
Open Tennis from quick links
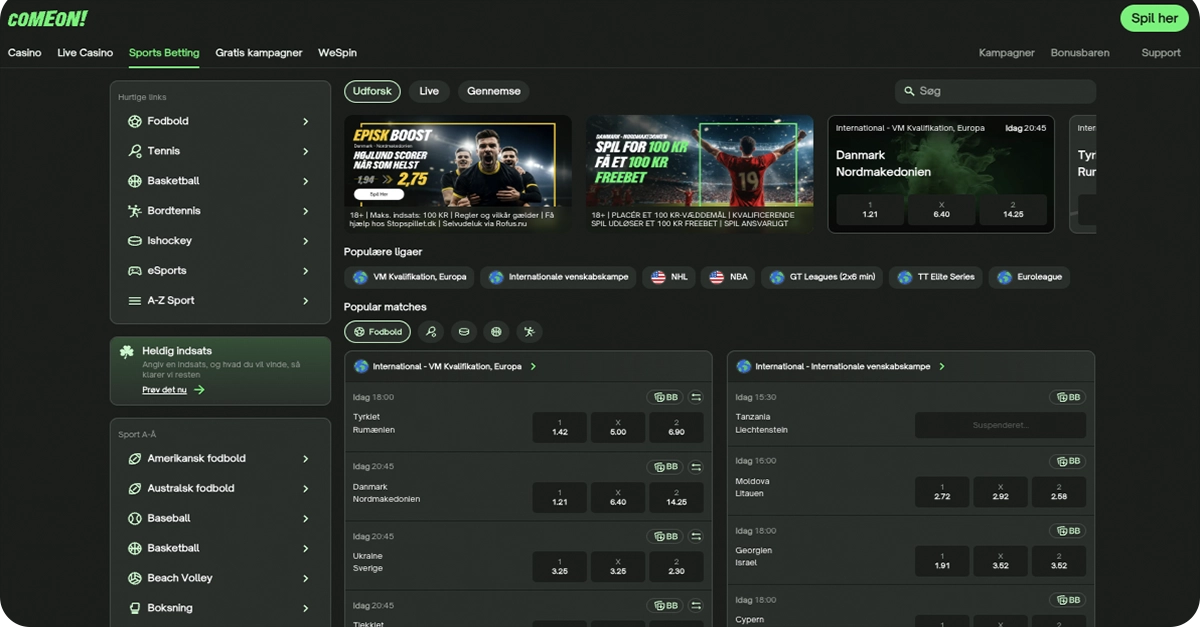click(x=220, y=151)
